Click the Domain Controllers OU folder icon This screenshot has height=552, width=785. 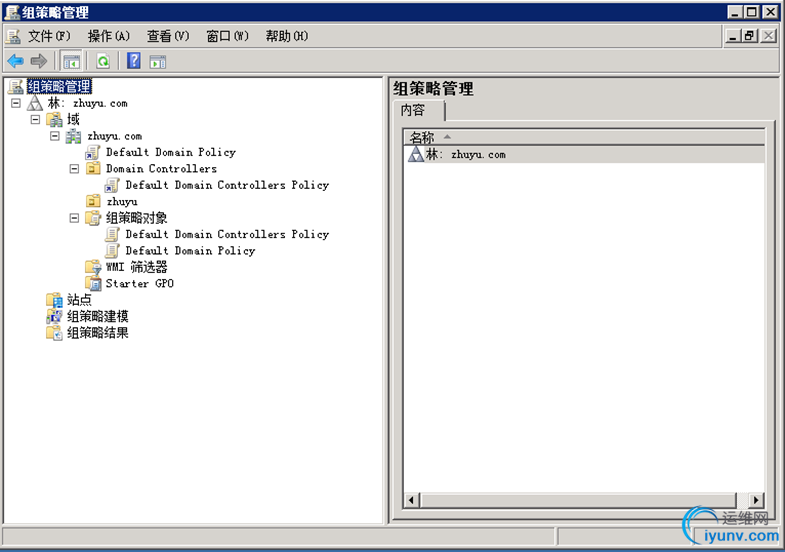(x=93, y=168)
